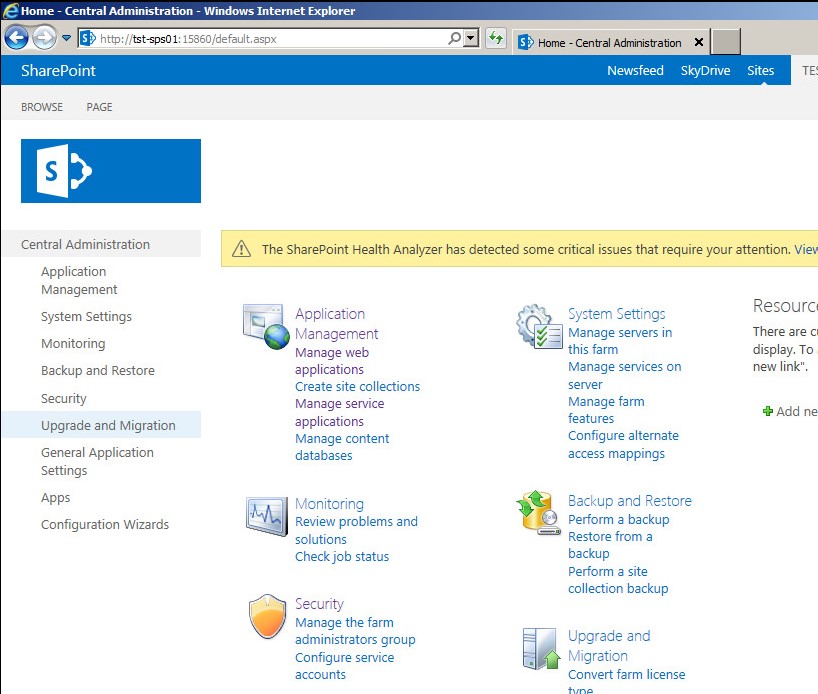Click the SharePoint favicon in address bar
The image size is (818, 694).
pyautogui.click(x=88, y=38)
